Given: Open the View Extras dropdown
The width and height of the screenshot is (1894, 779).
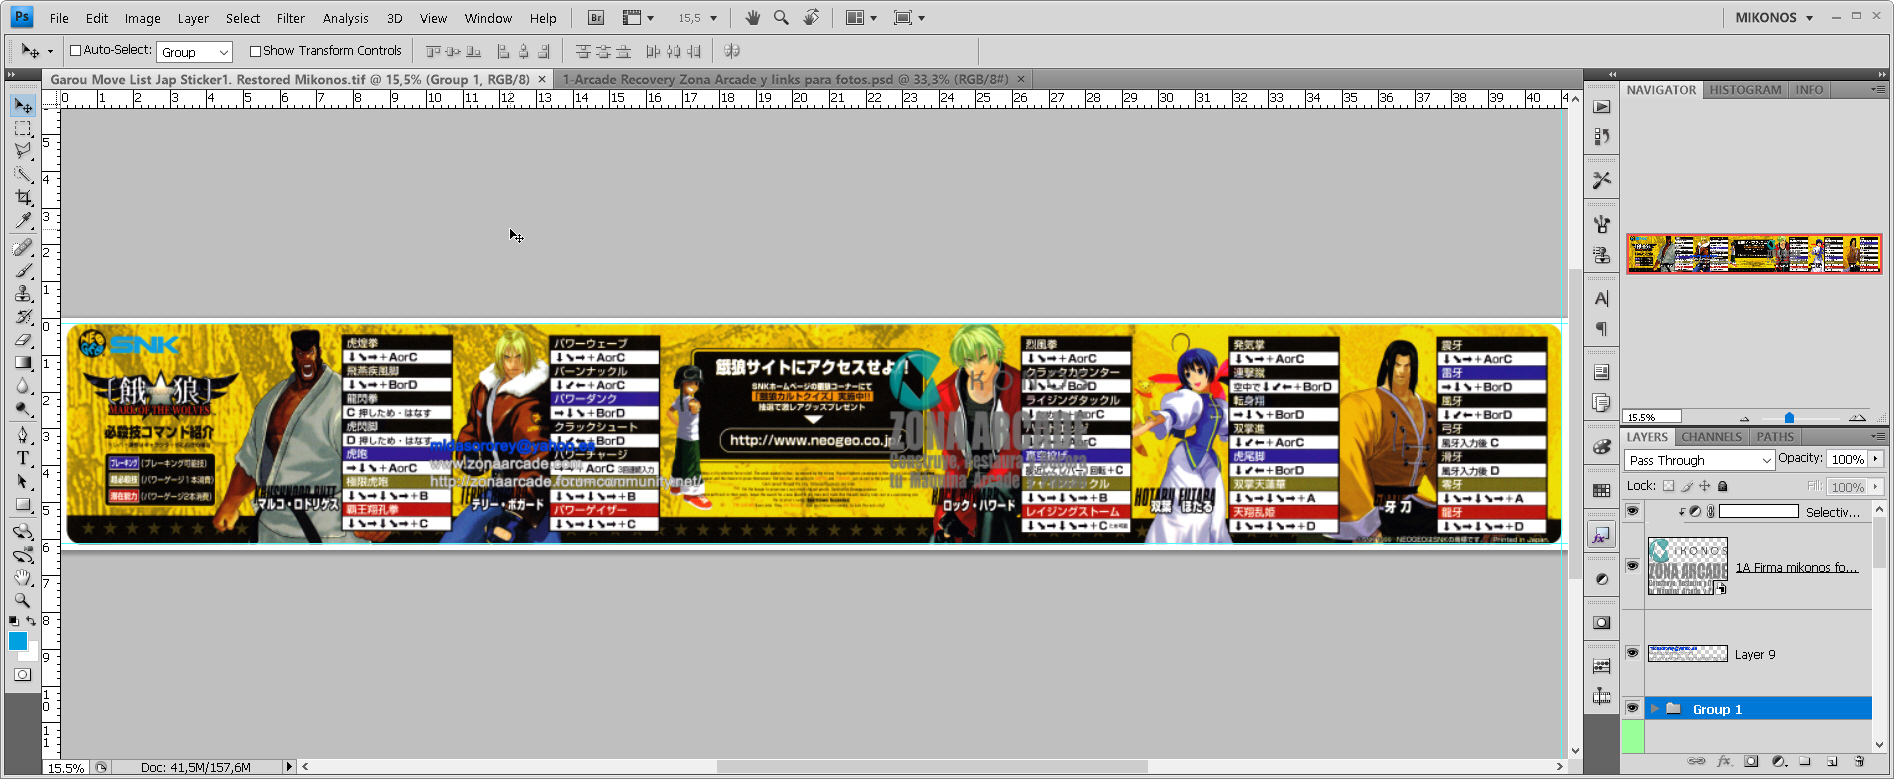Looking at the screenshot, I should click(x=638, y=18).
